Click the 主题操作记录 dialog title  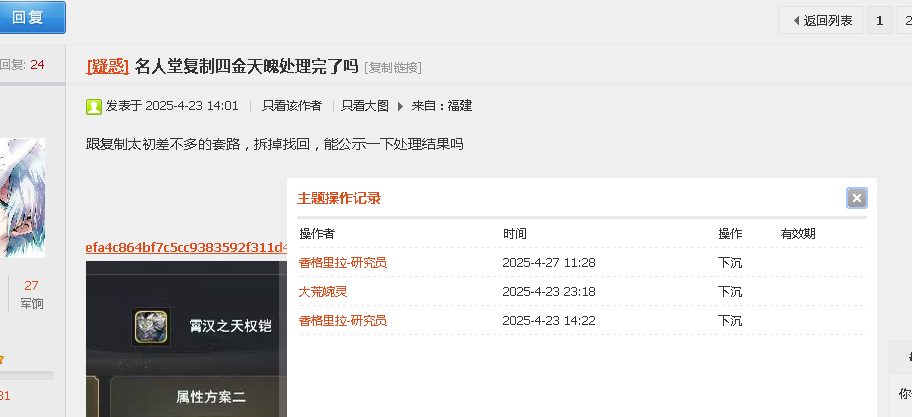(339, 198)
